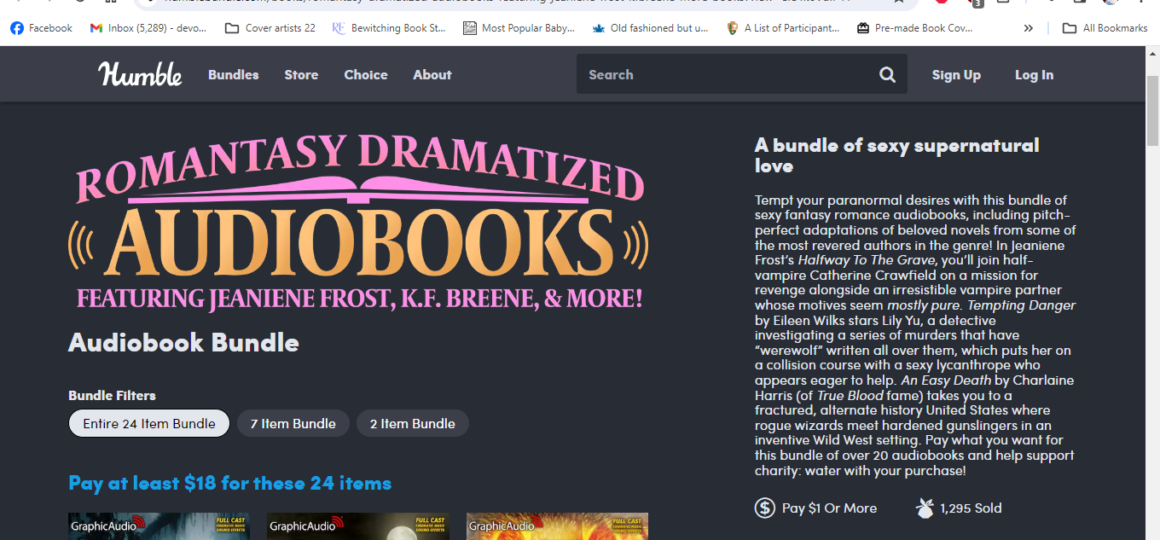Open the Most Popular Baby... bookmark
Screen dimensions: 1160x540
tap(519, 28)
